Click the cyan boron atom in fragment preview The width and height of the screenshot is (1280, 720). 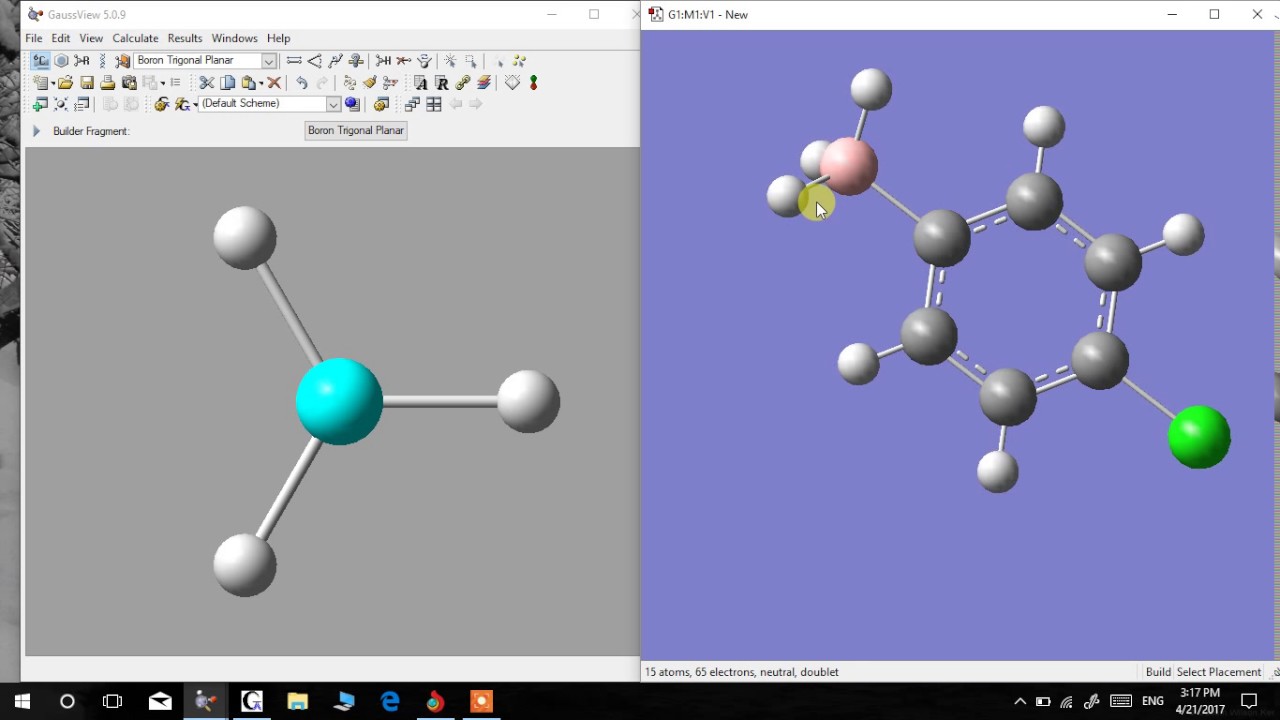(339, 401)
